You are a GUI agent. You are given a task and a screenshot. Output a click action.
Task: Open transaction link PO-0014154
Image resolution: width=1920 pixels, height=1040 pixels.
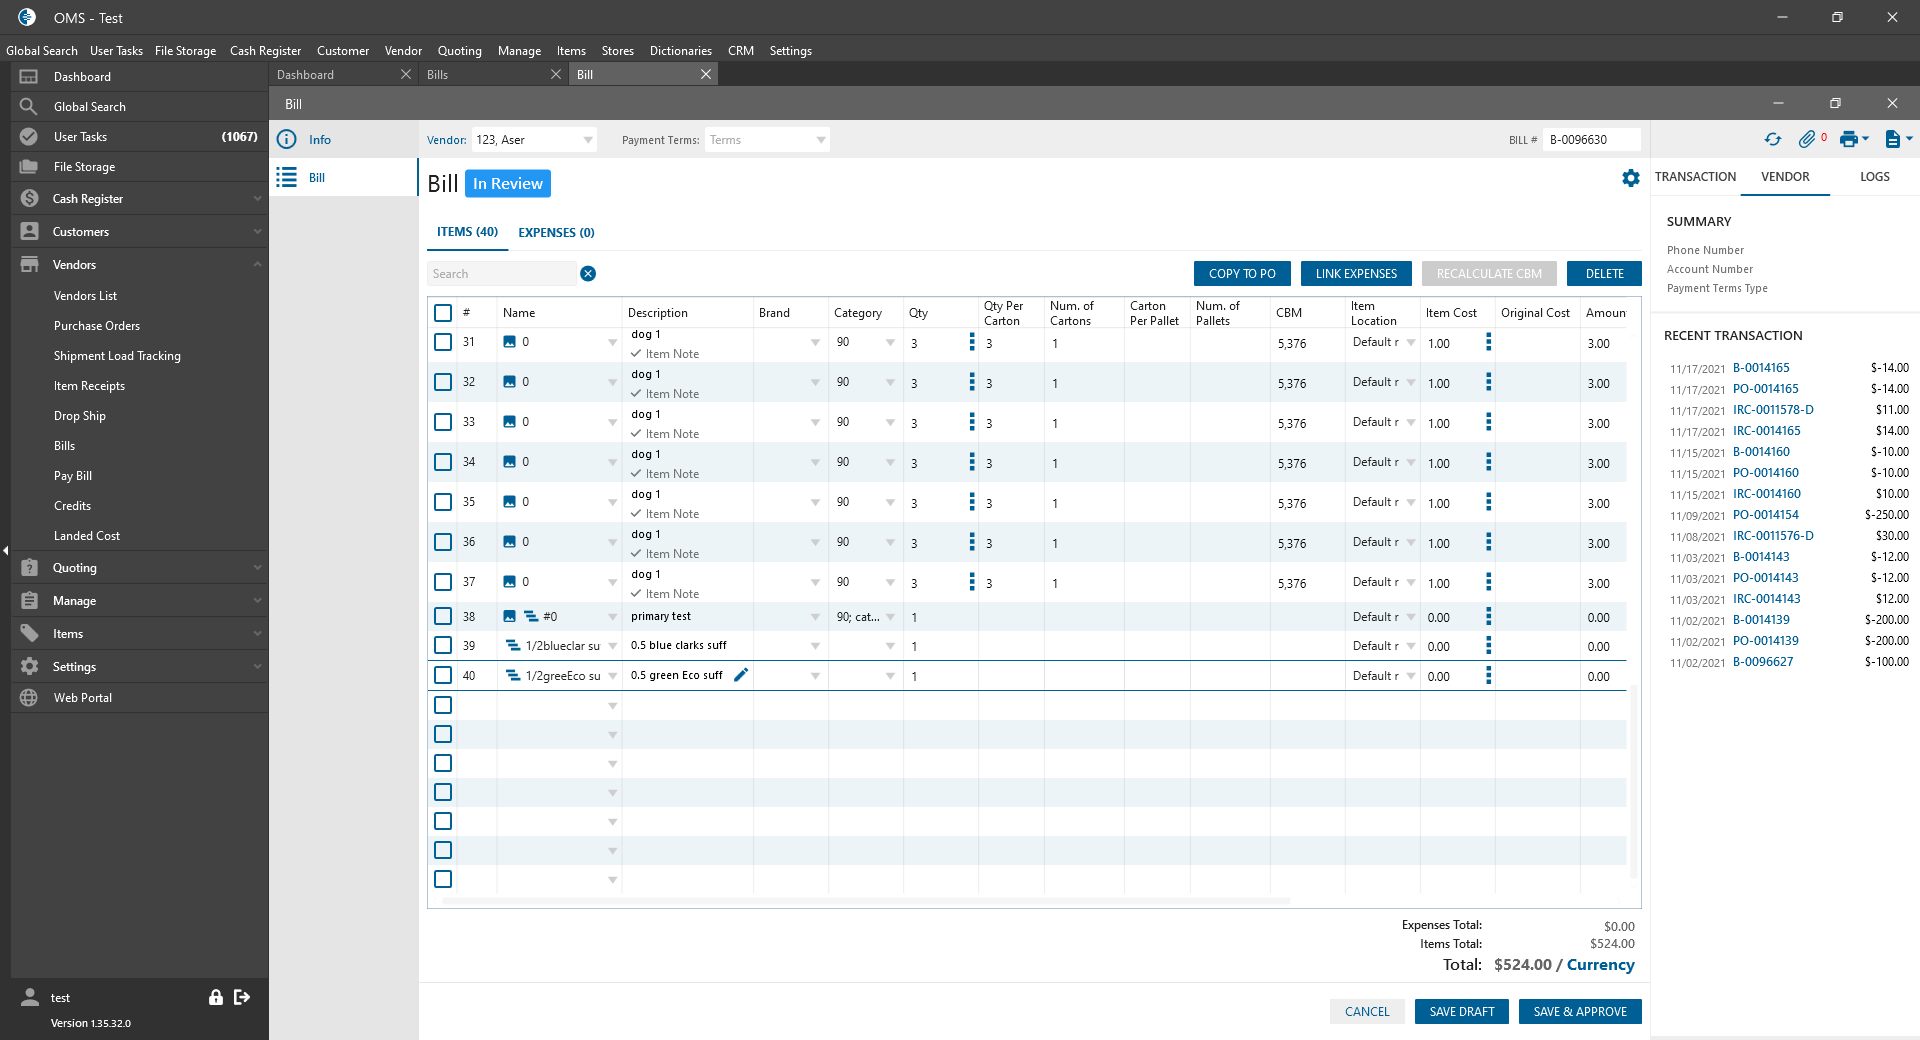click(x=1765, y=515)
